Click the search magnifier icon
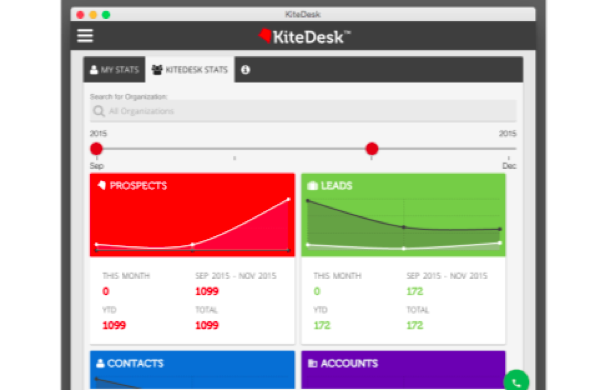 [99, 111]
